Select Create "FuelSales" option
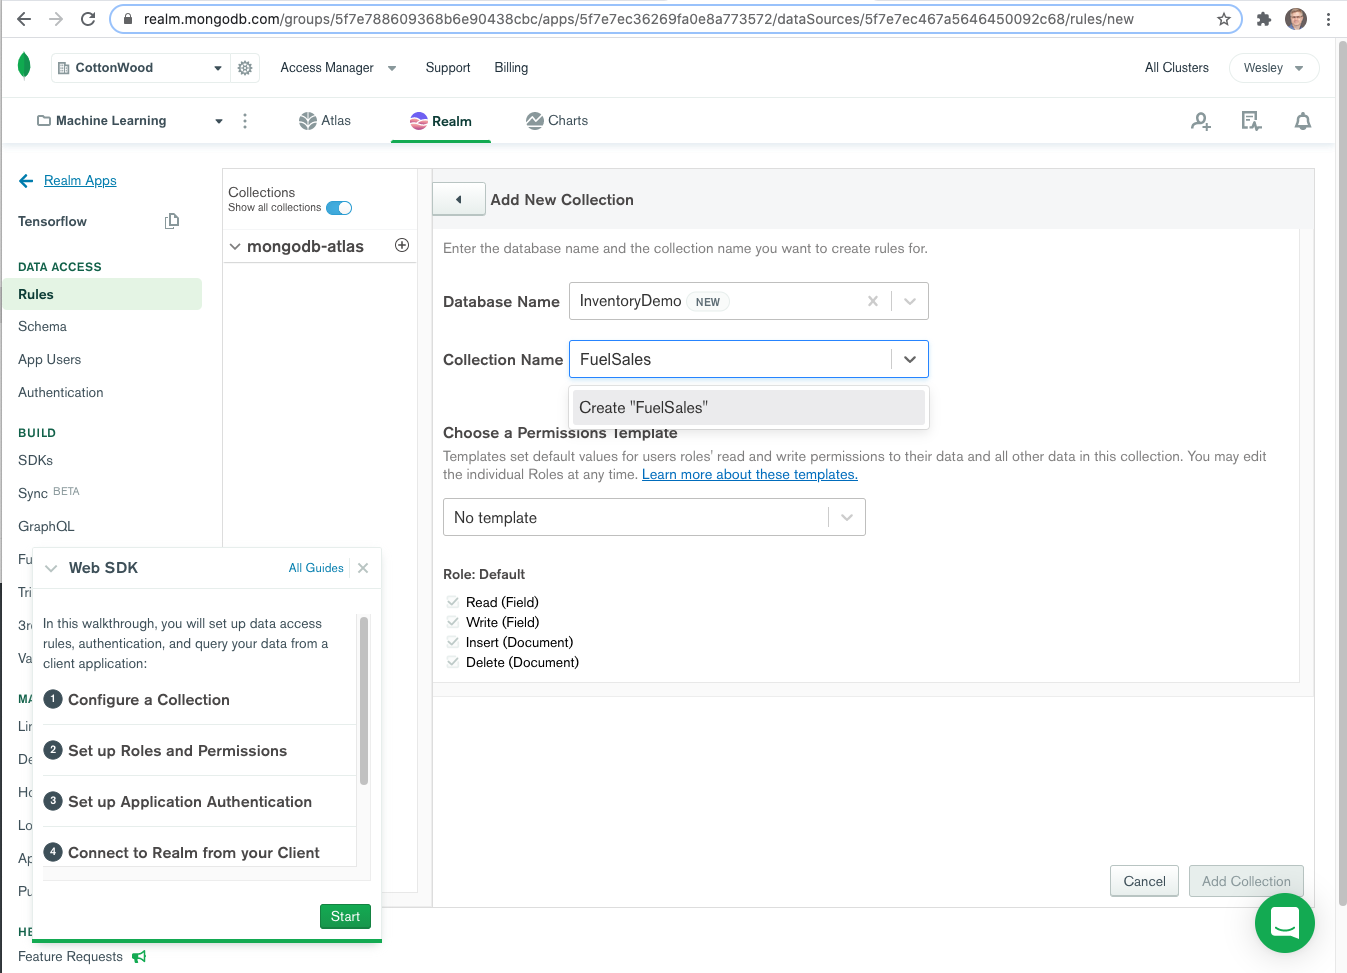Image resolution: width=1347 pixels, height=973 pixels. (x=749, y=408)
